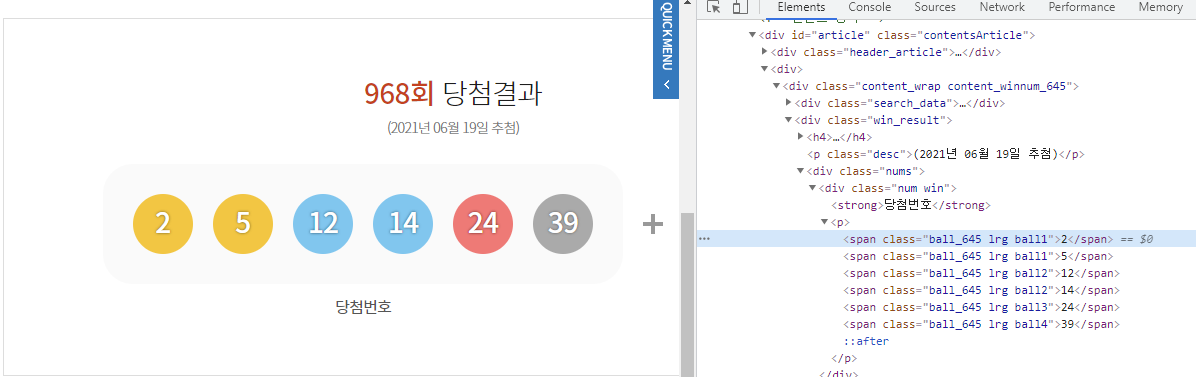Select the span line with value 14
This screenshot has width=1196, height=377.
click(x=981, y=290)
